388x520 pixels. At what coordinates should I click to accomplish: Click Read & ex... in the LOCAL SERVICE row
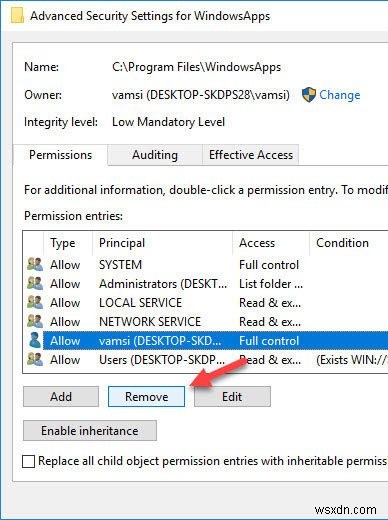[x=270, y=303]
